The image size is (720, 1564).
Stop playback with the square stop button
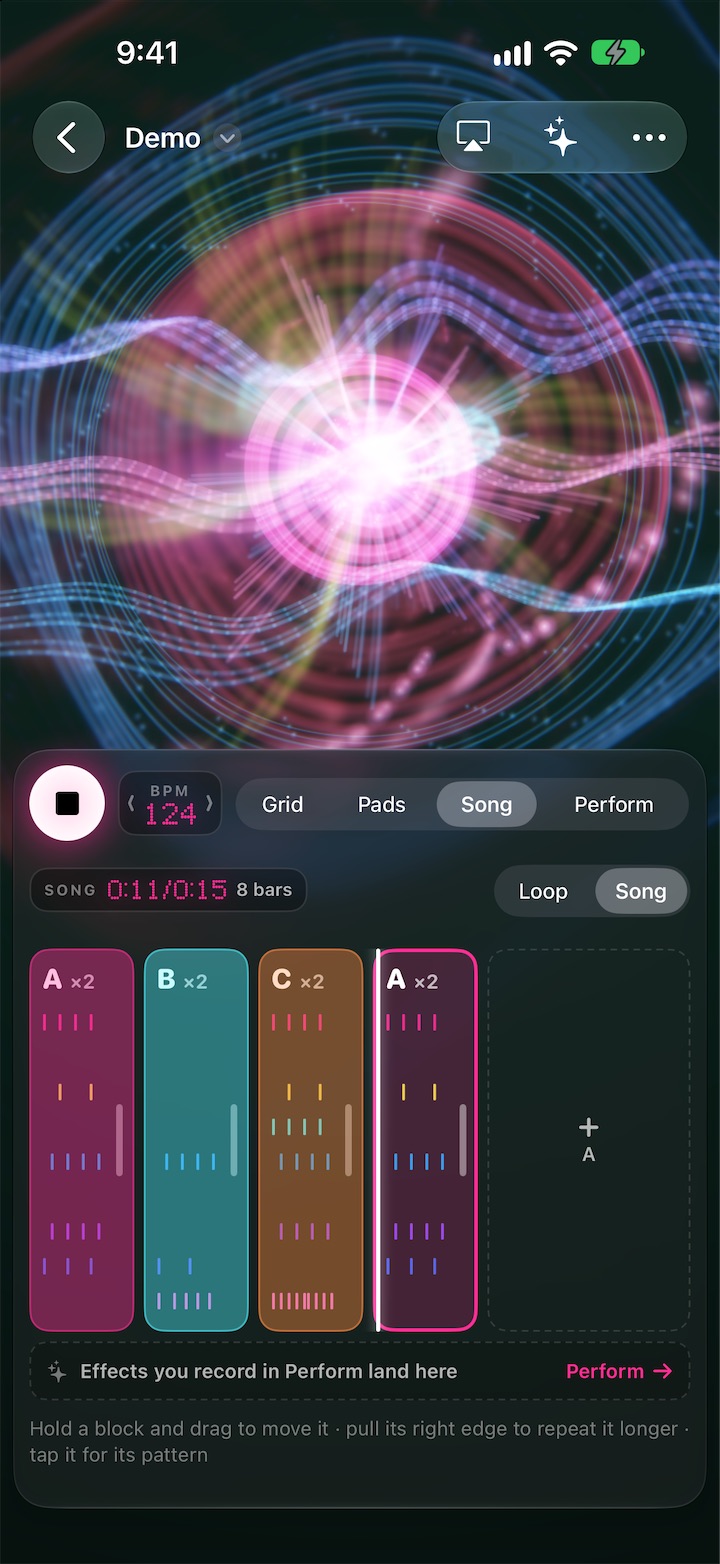coord(67,803)
